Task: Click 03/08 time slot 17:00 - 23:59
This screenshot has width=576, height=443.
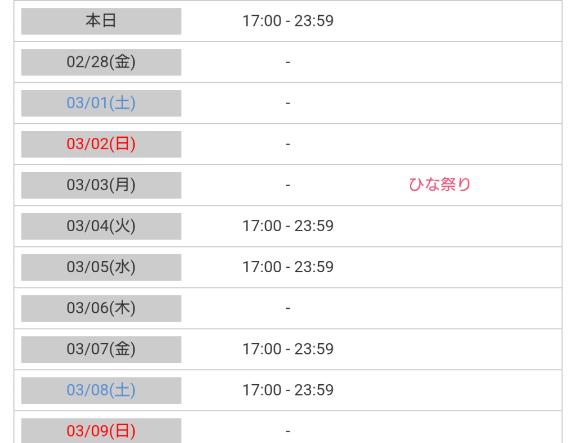Action: [x=288, y=390]
